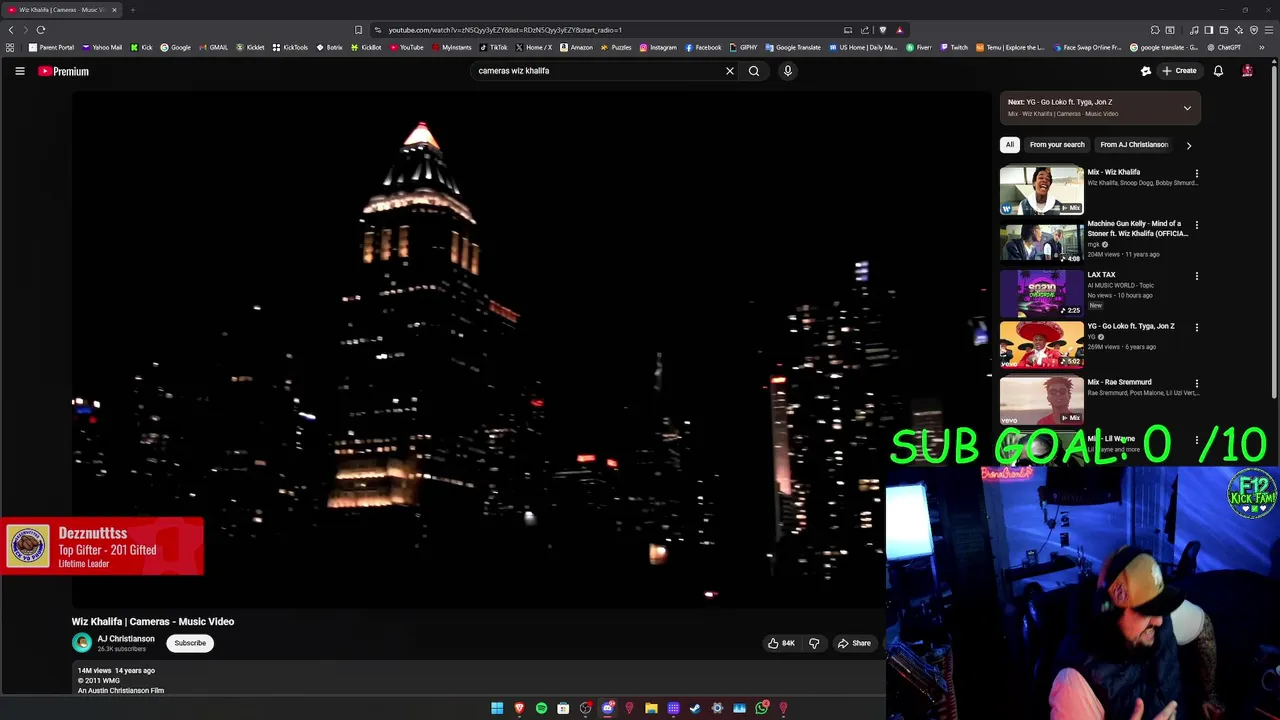This screenshot has height=720, width=1280.
Task: Open LAX TAX video thumbnail
Action: (1042, 293)
